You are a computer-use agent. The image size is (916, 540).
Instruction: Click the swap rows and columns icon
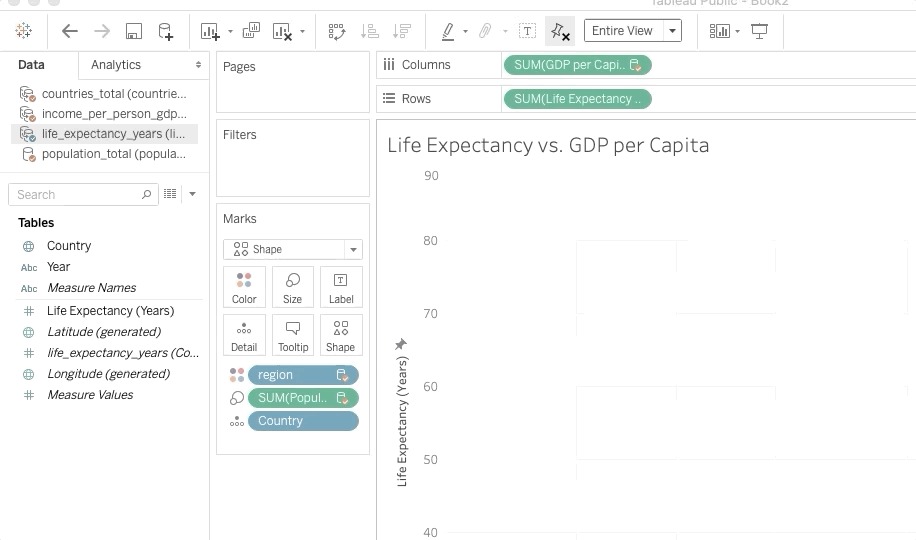click(337, 31)
